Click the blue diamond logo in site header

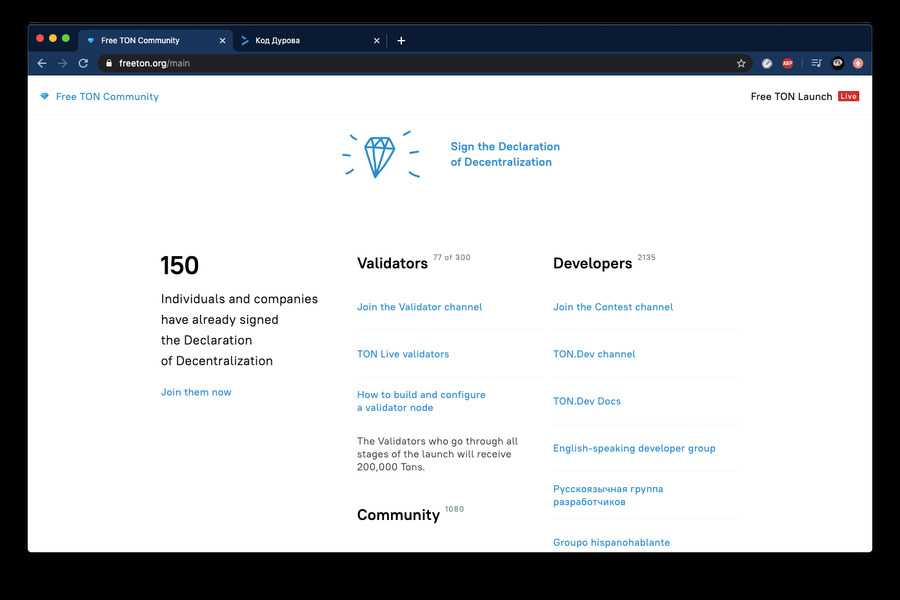45,96
